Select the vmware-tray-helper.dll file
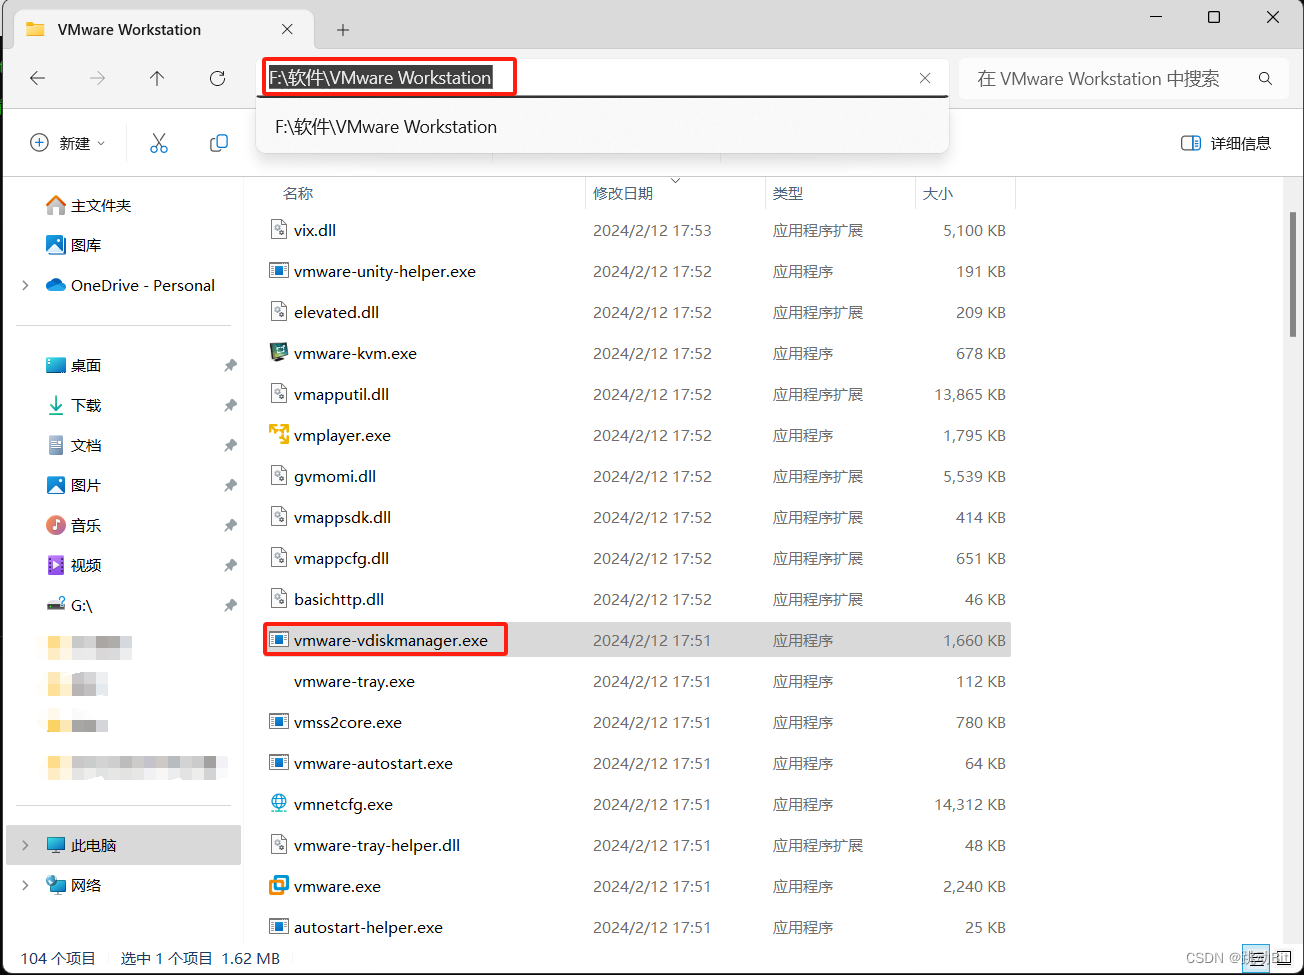The image size is (1304, 975). pos(376,845)
